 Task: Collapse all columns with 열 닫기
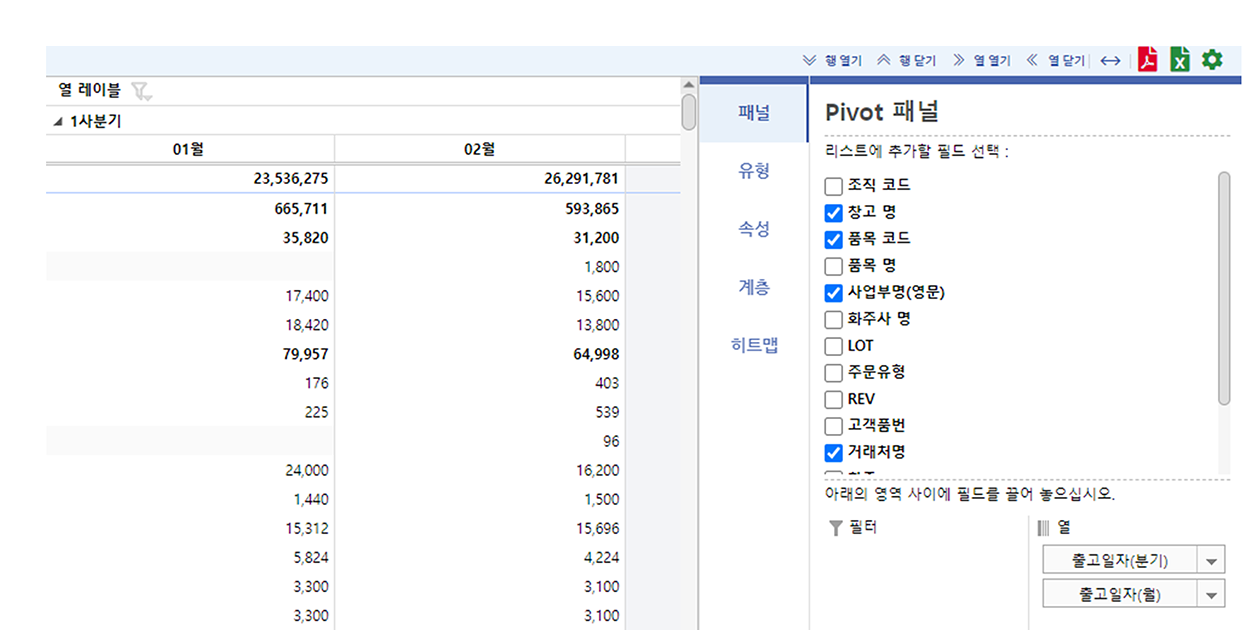(x=1055, y=61)
